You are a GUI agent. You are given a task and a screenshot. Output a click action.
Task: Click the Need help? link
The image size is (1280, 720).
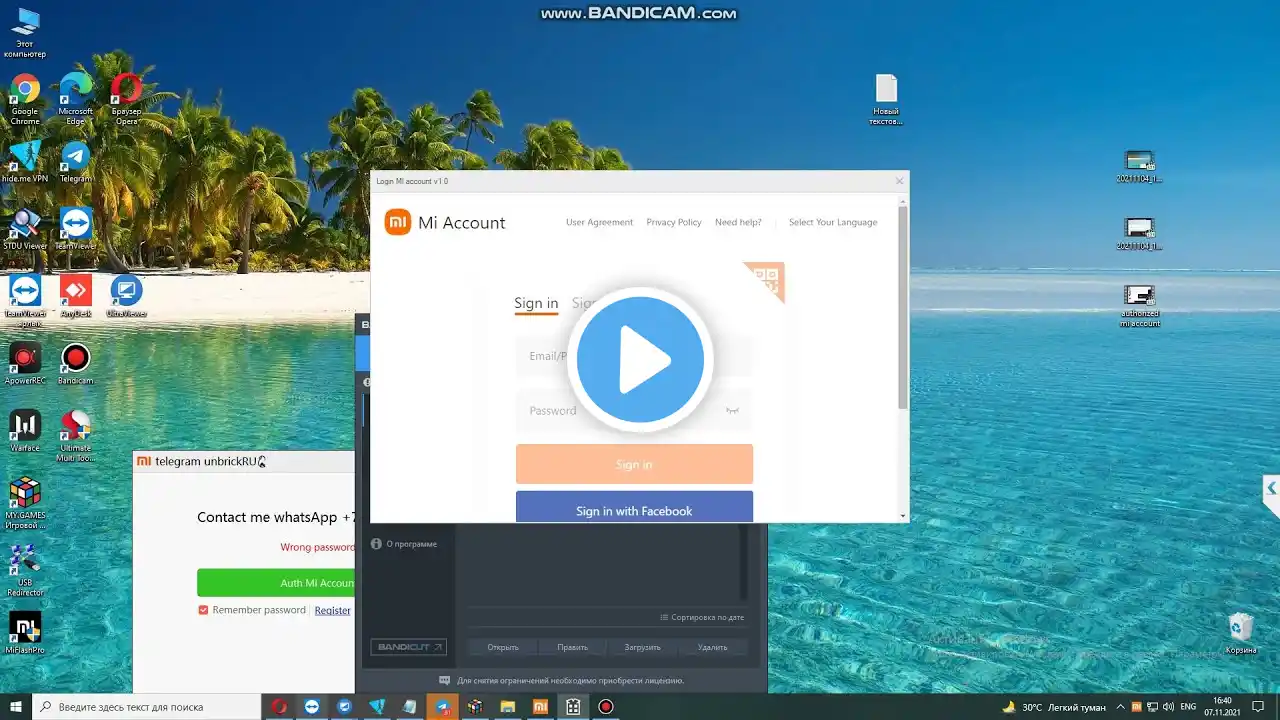(738, 222)
